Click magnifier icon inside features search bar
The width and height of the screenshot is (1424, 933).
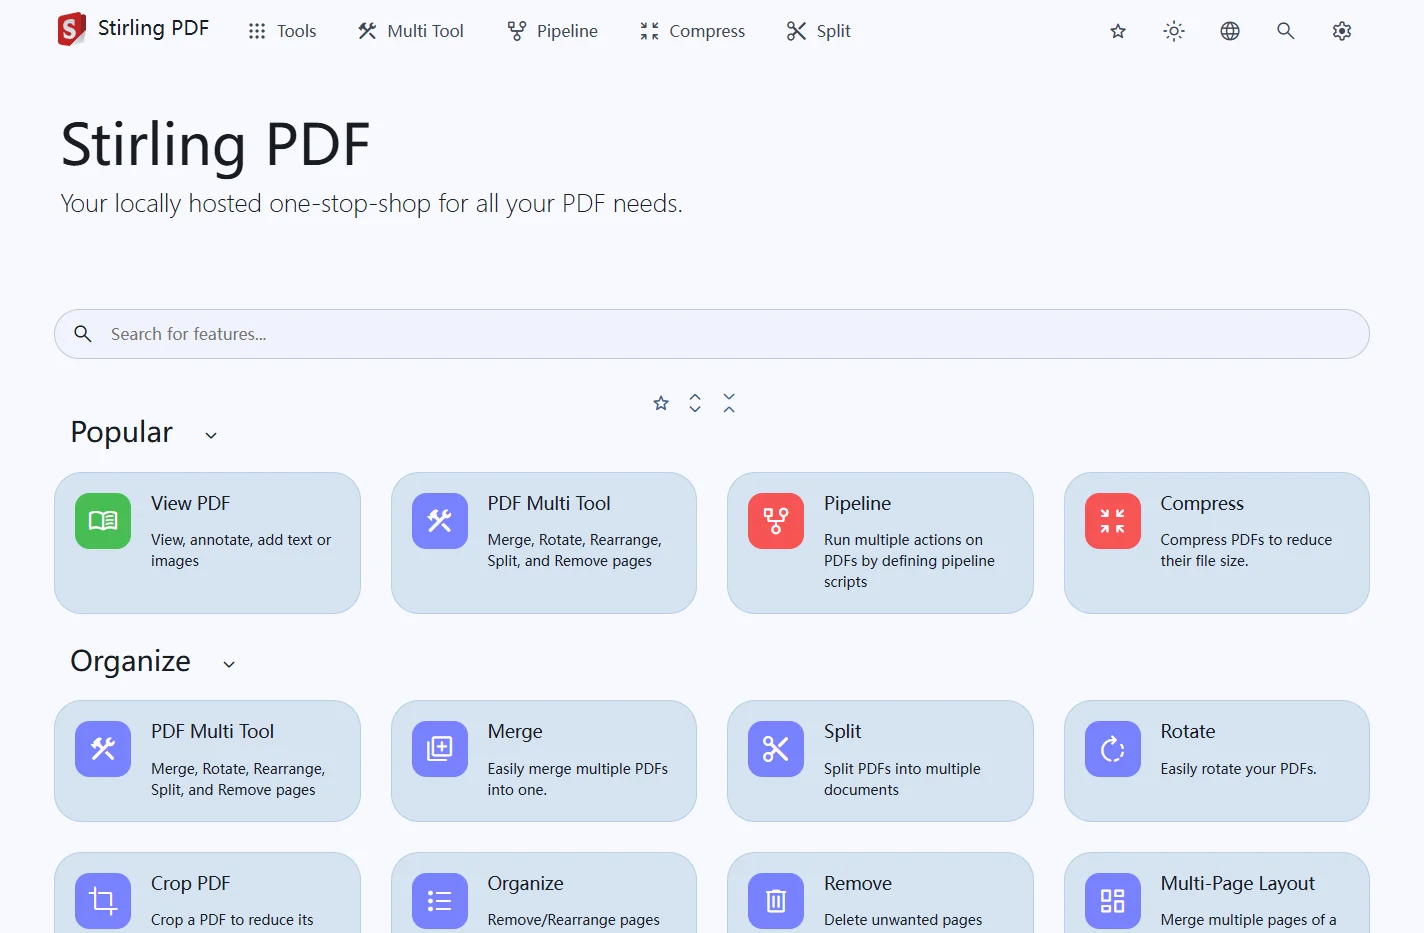click(83, 334)
